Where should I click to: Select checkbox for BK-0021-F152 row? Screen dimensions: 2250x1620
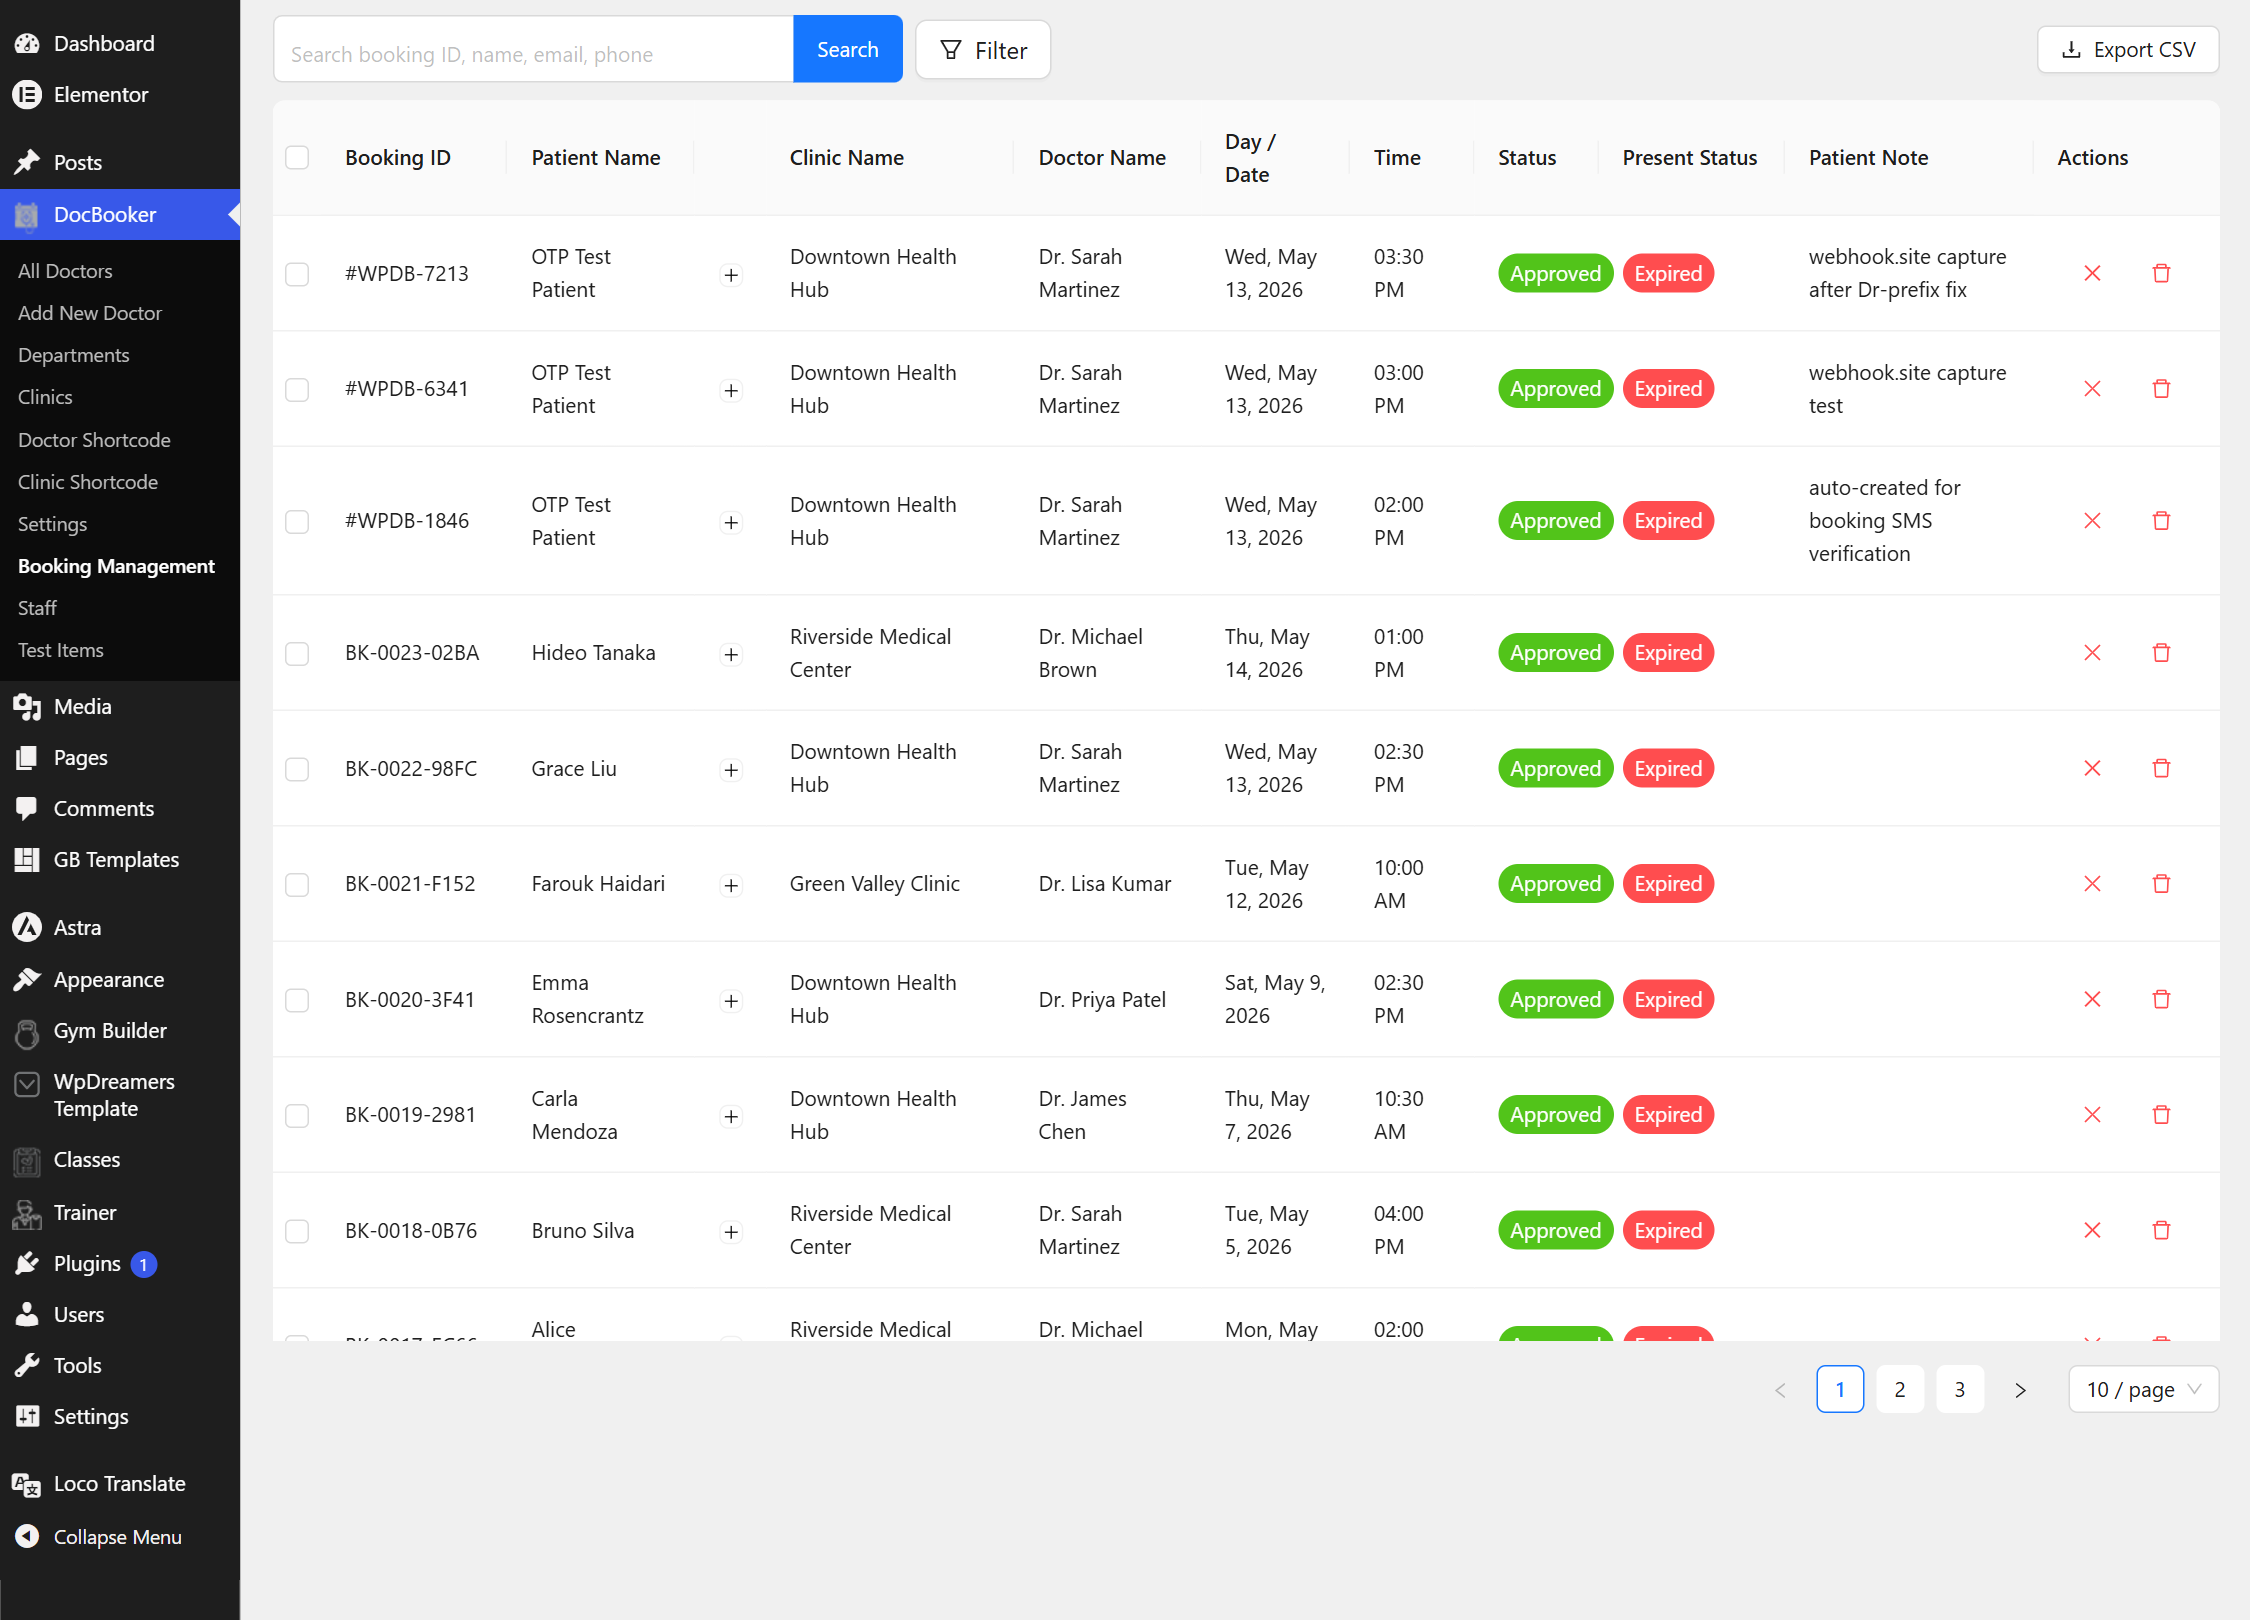pyautogui.click(x=297, y=883)
